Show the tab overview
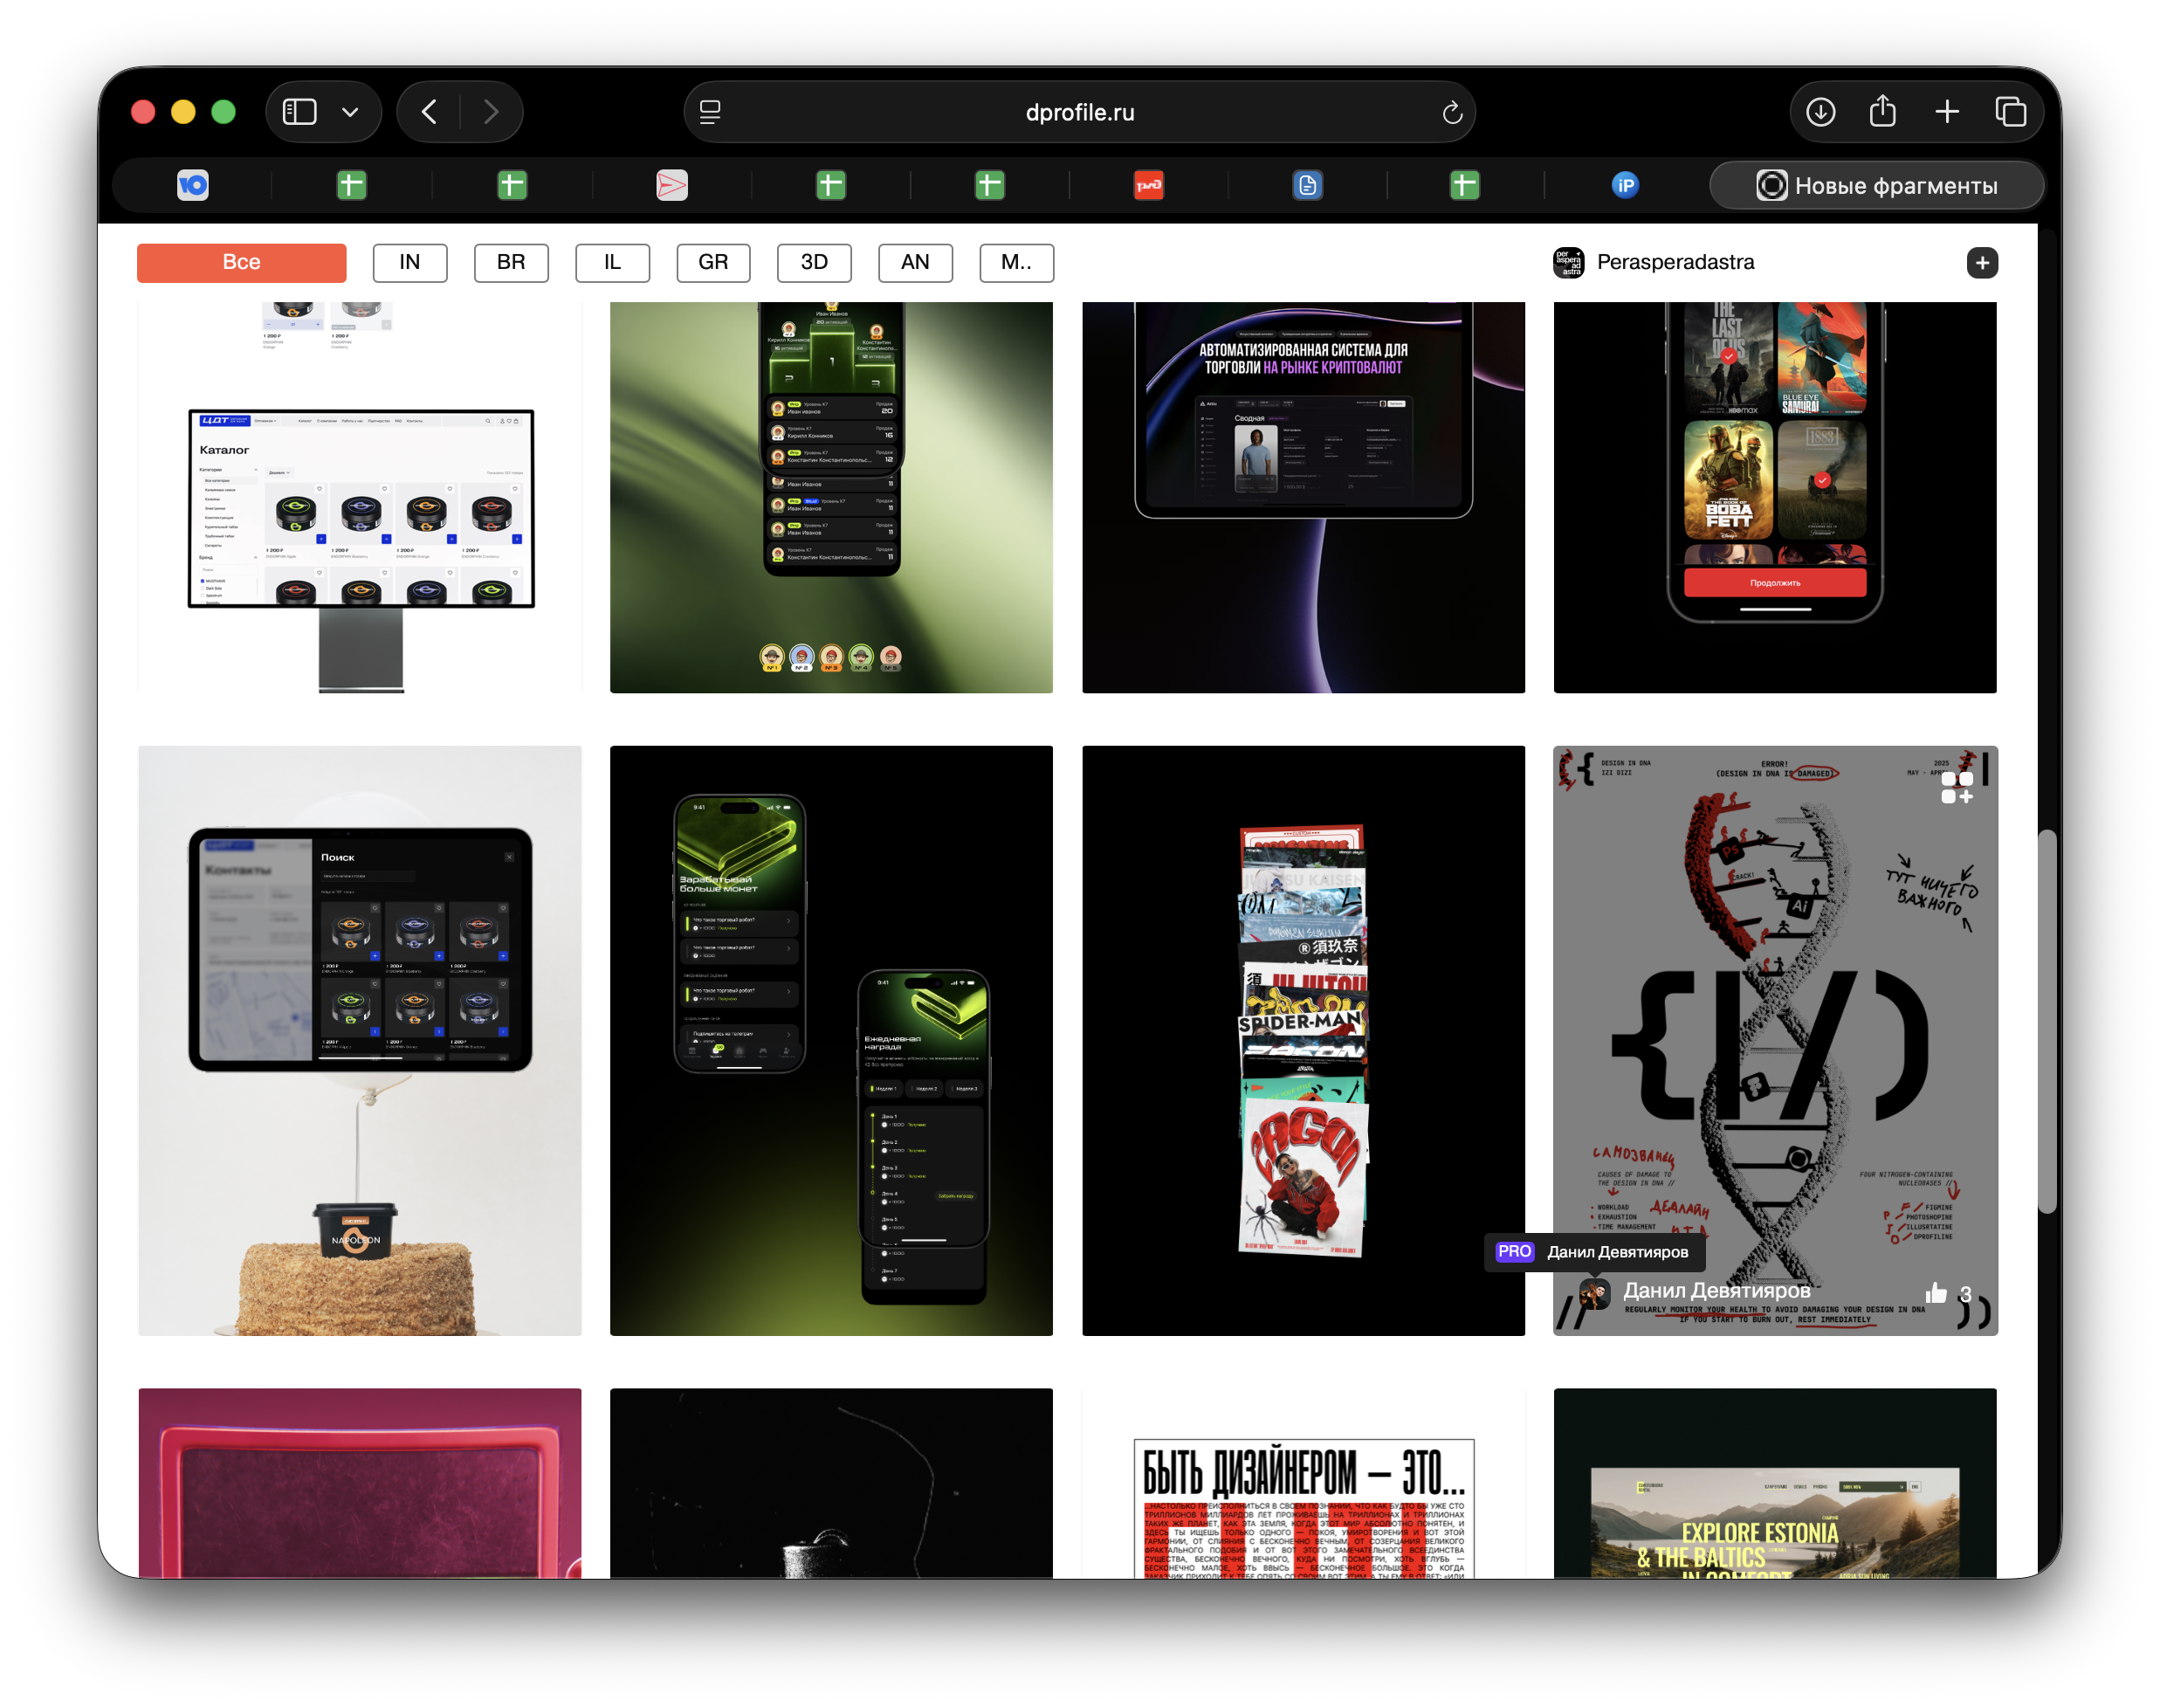 [2010, 112]
